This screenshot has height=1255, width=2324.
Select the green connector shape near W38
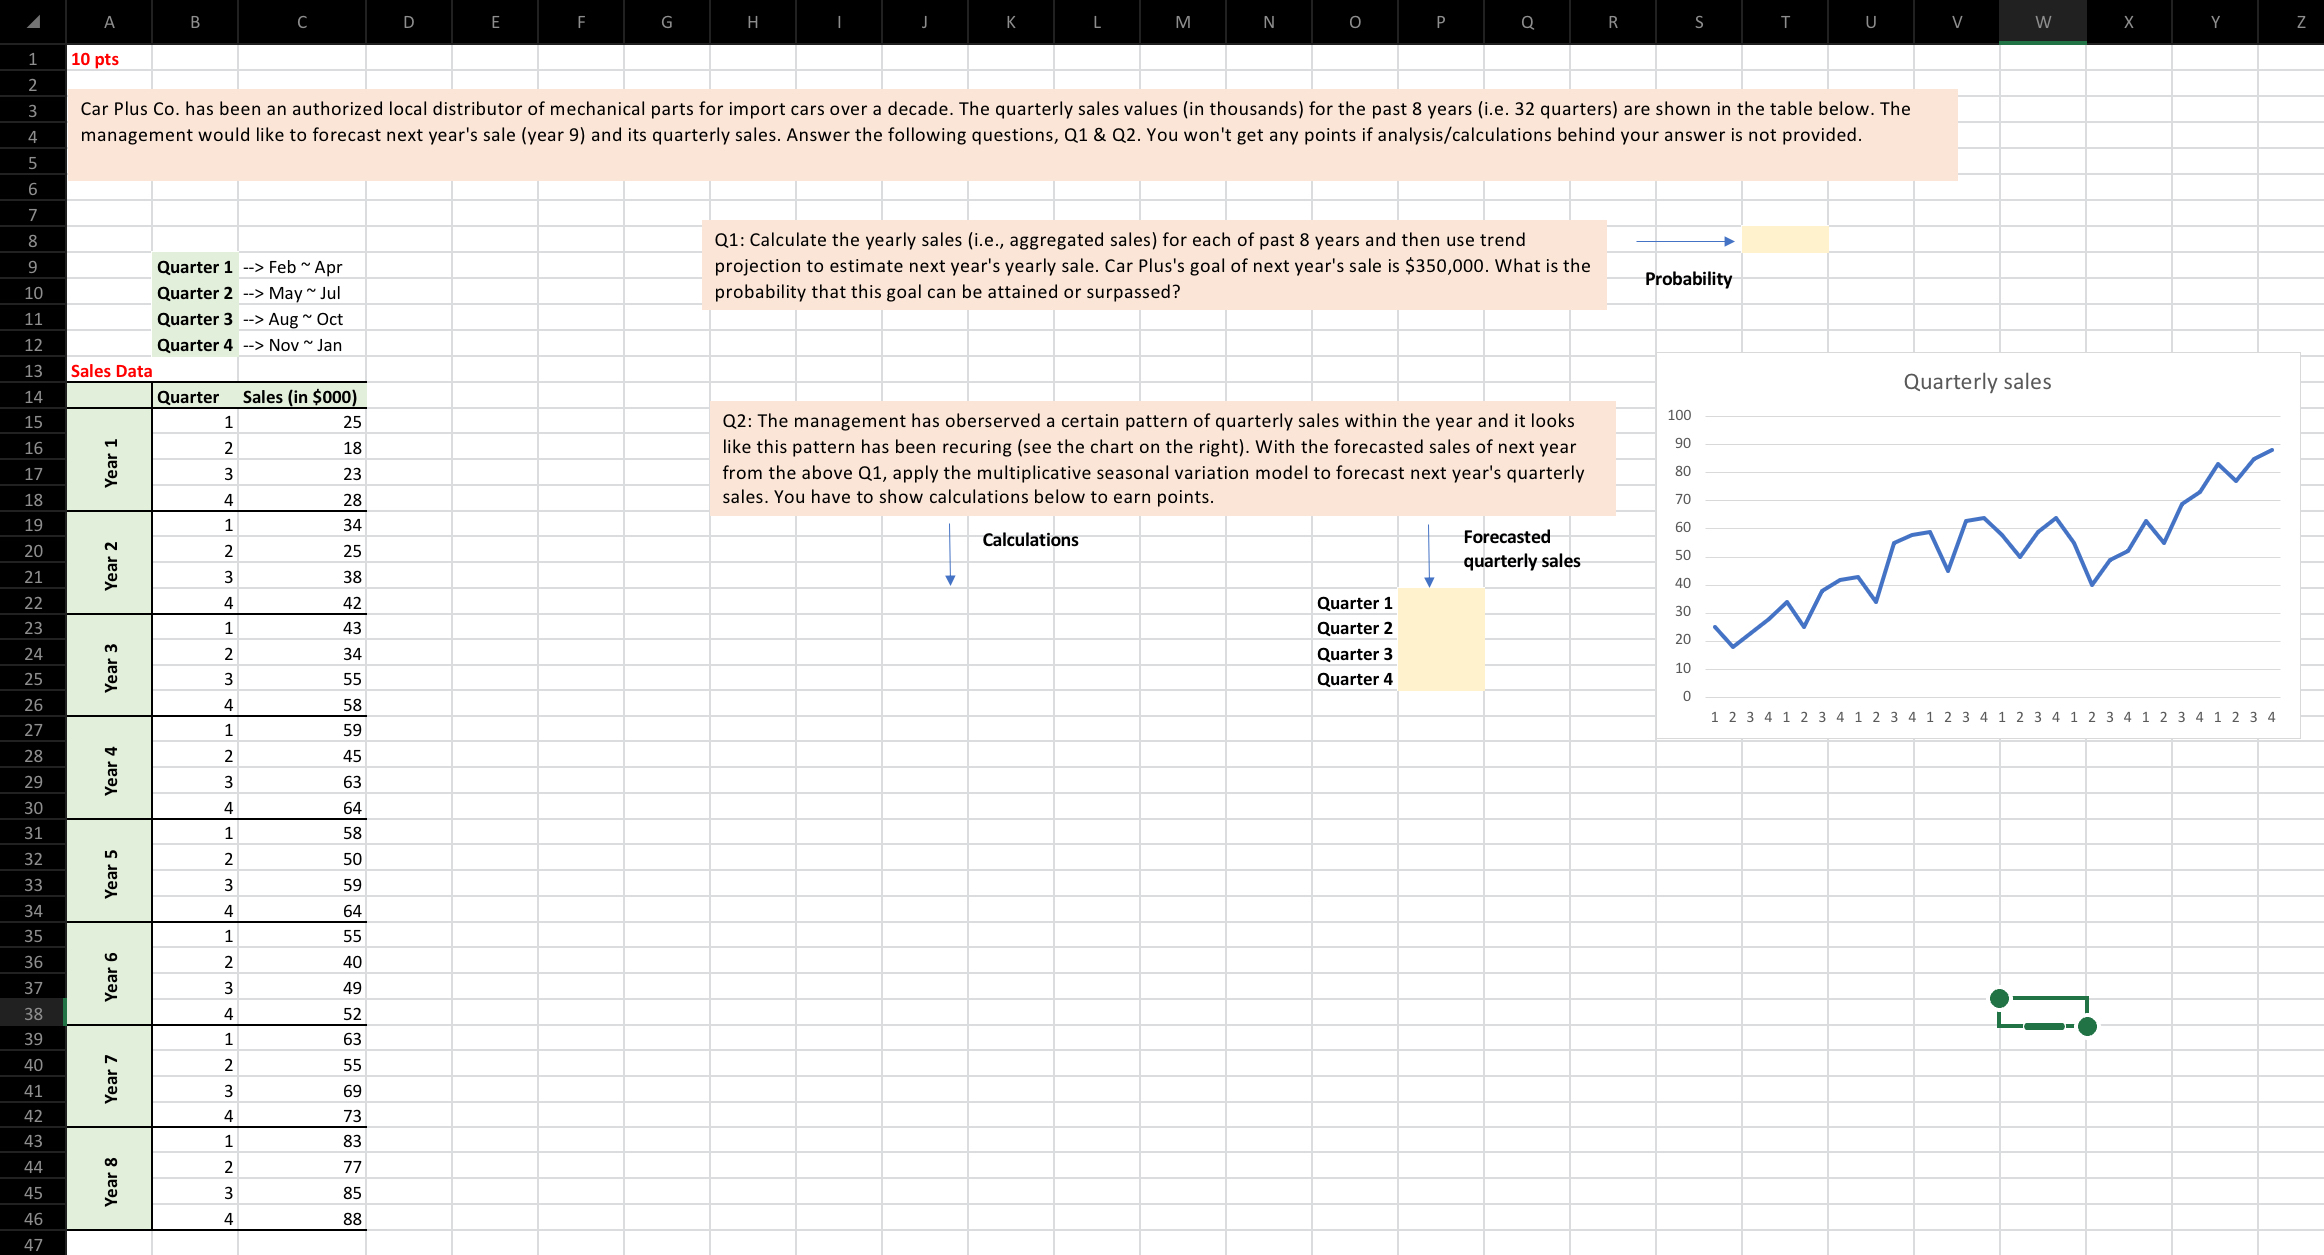(2042, 998)
